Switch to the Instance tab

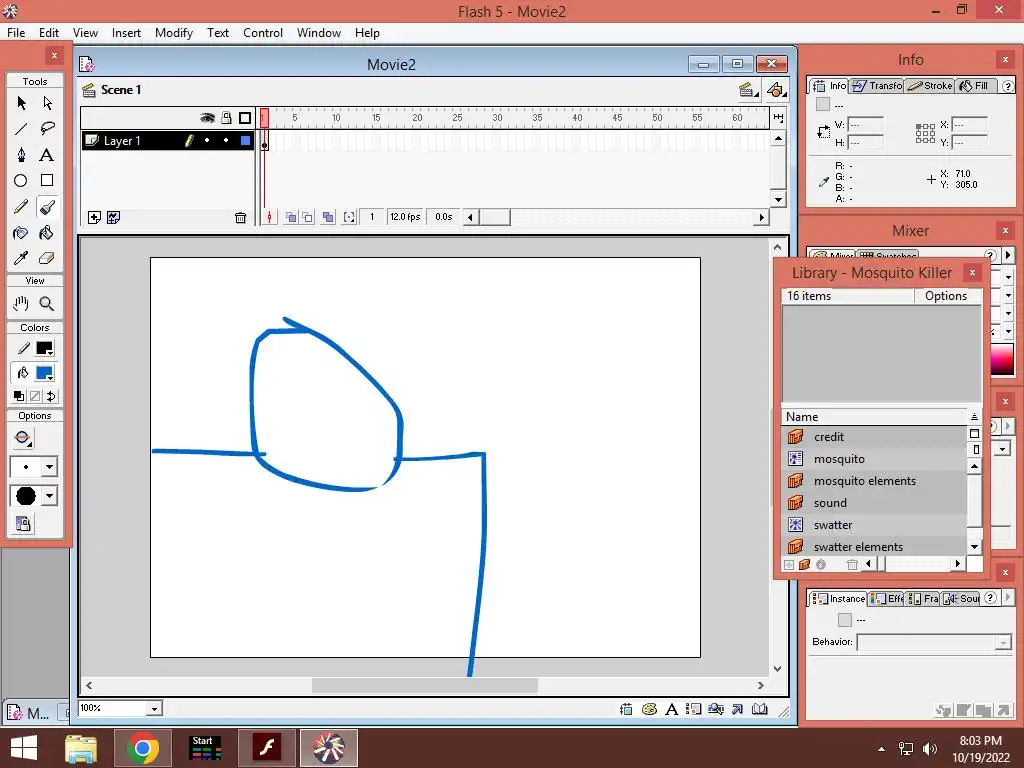839,598
